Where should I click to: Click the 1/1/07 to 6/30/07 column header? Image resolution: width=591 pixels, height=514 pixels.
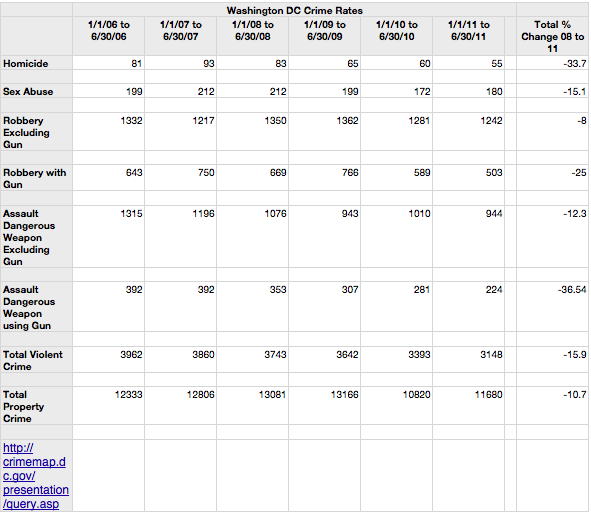(181, 31)
